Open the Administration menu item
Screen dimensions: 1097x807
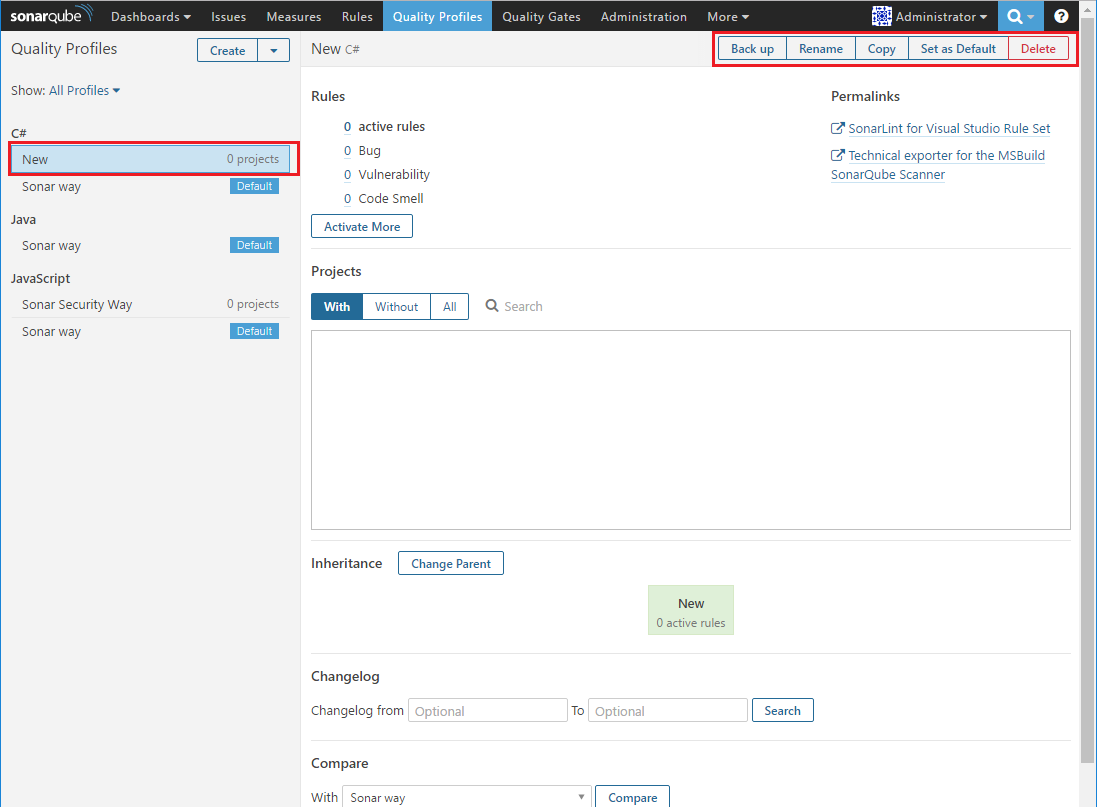[x=644, y=16]
